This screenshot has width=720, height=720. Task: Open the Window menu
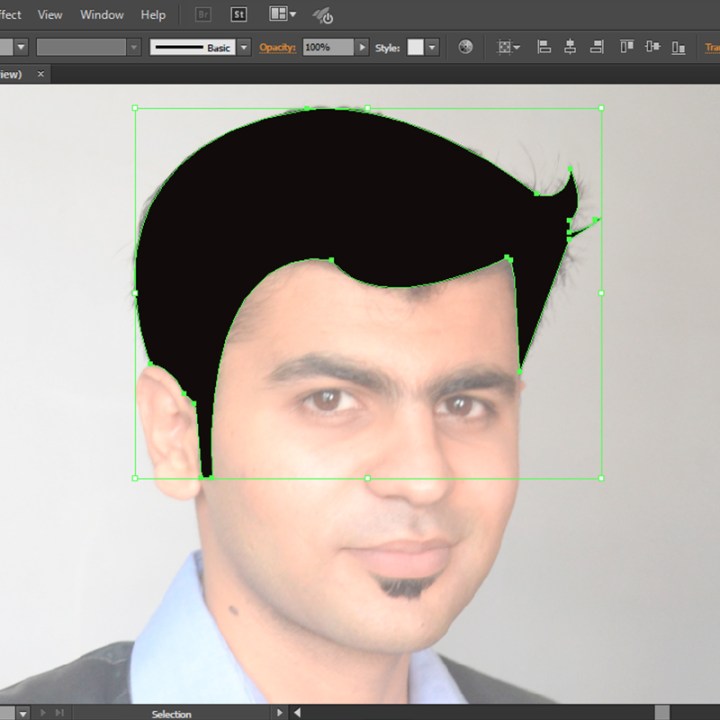coord(101,15)
